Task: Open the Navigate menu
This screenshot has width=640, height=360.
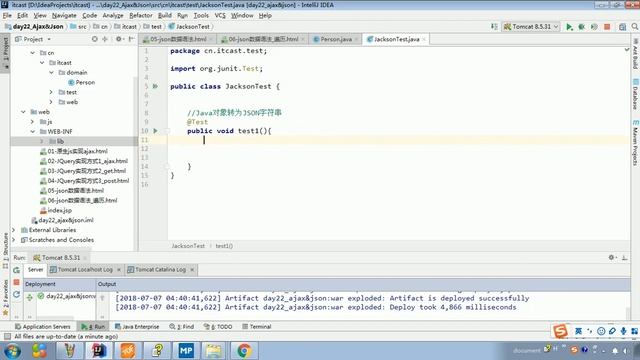Action: pyautogui.click(x=64, y=16)
